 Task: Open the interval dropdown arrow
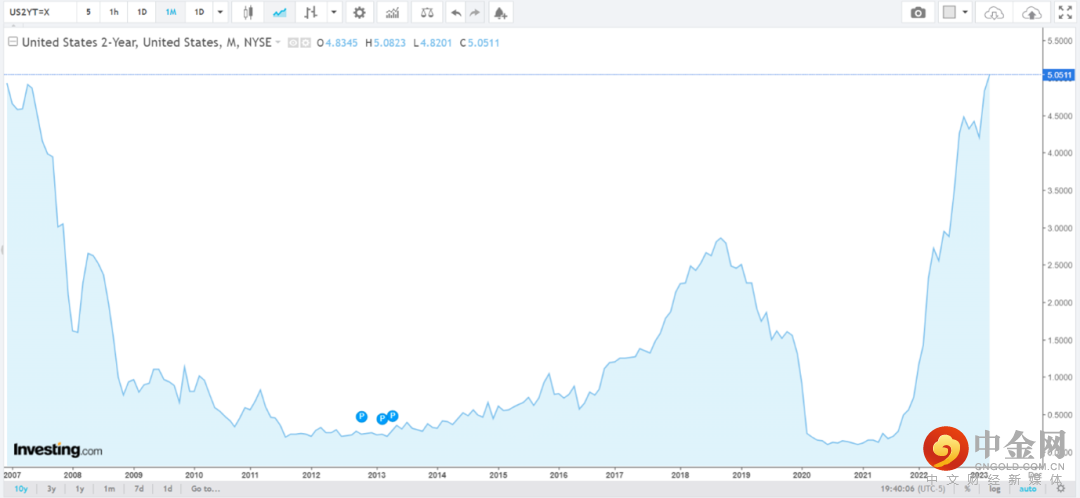[220, 12]
